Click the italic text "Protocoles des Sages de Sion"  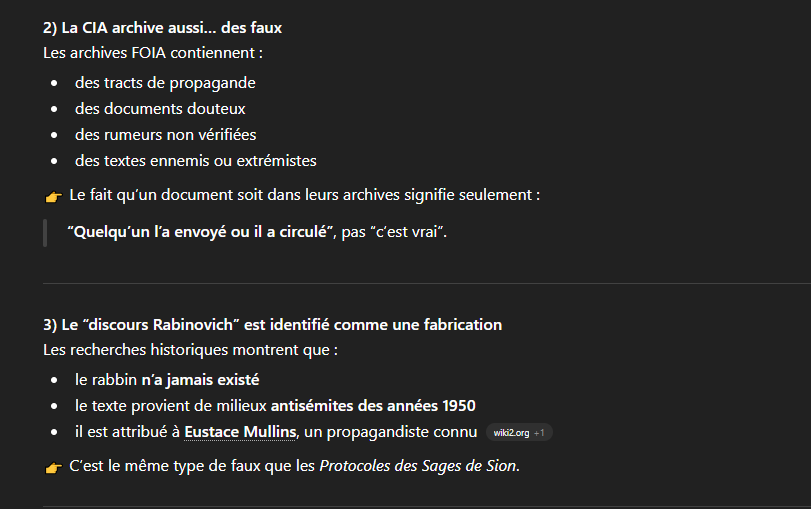pos(418,466)
